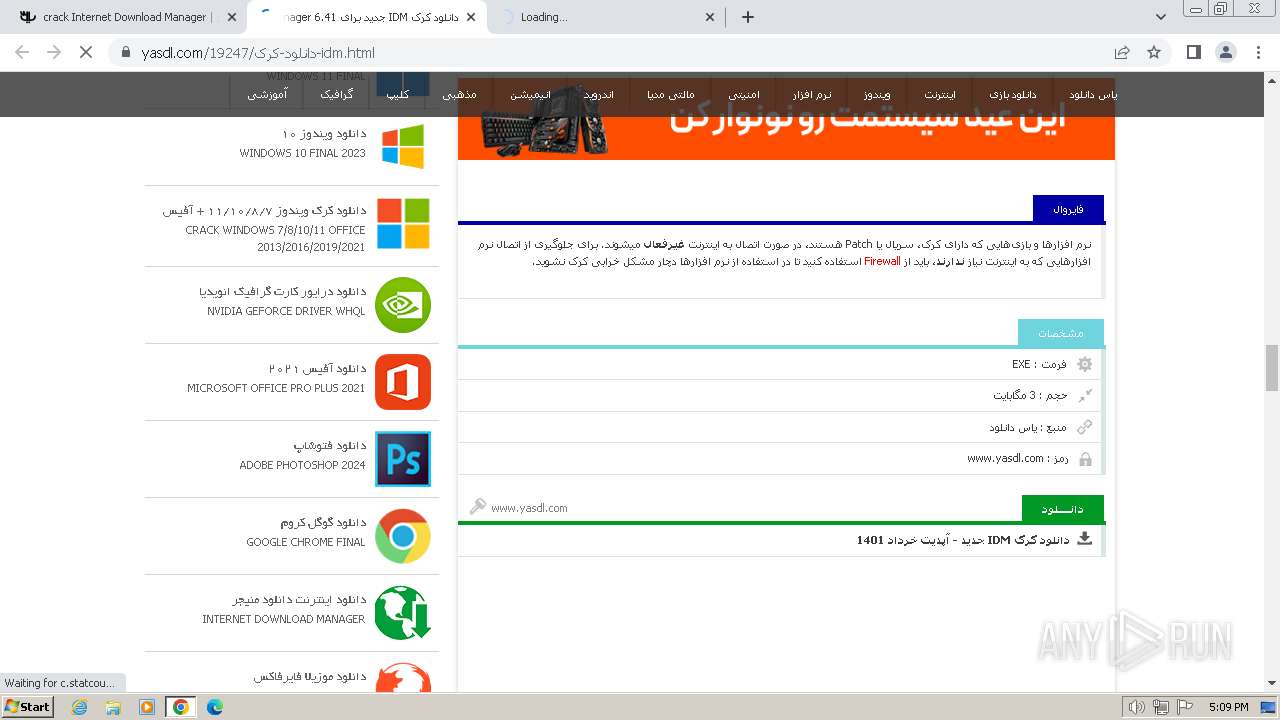1280x720 pixels.
Task: Open the Mozilla Firefox icon in sidebar
Action: click(x=403, y=677)
